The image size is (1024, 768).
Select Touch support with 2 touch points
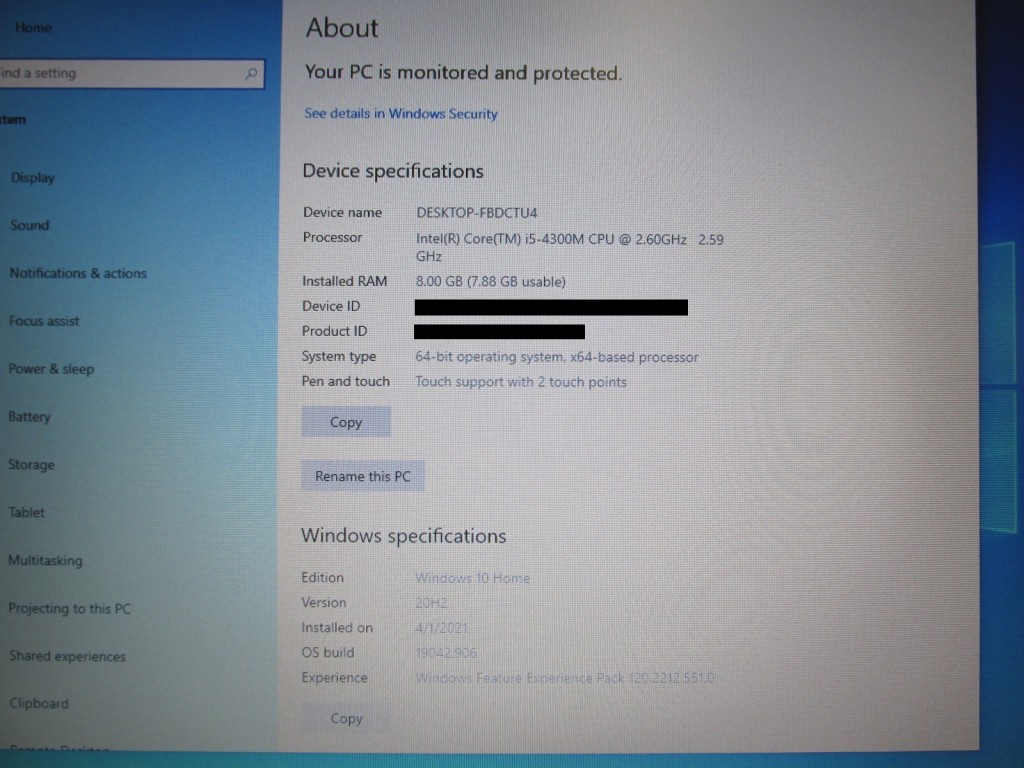(x=520, y=382)
